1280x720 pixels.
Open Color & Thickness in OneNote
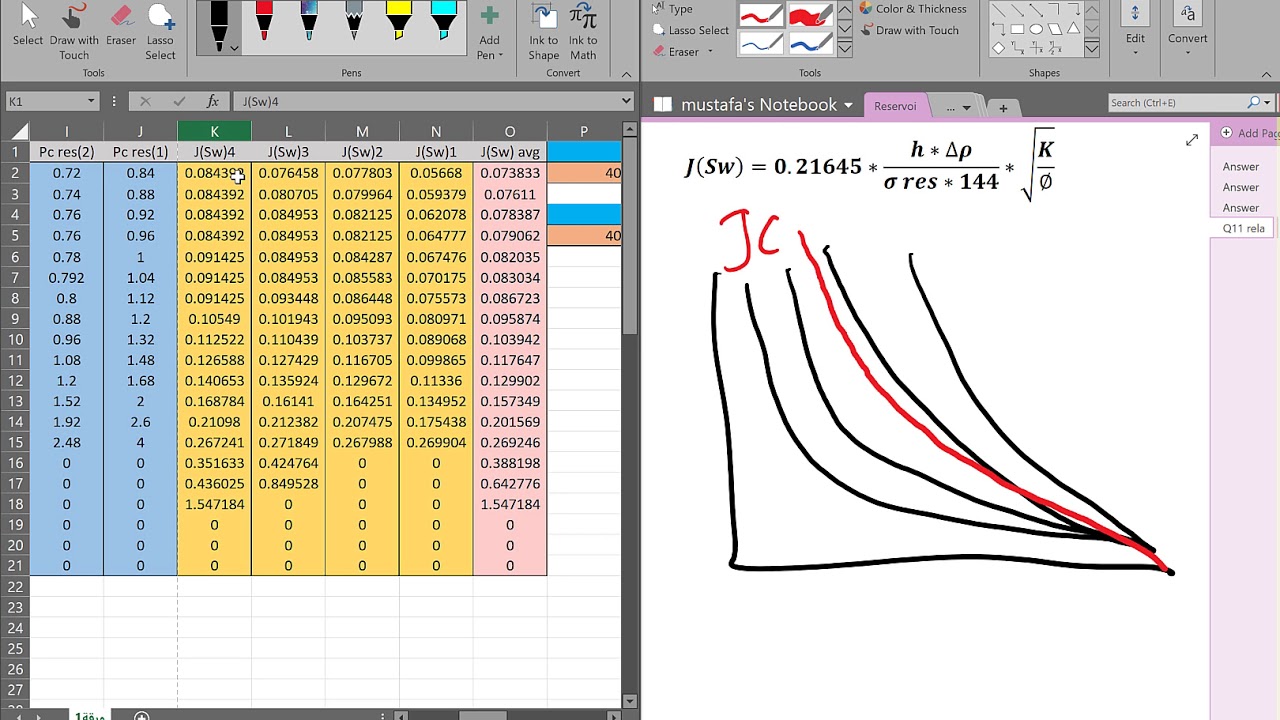coord(912,9)
